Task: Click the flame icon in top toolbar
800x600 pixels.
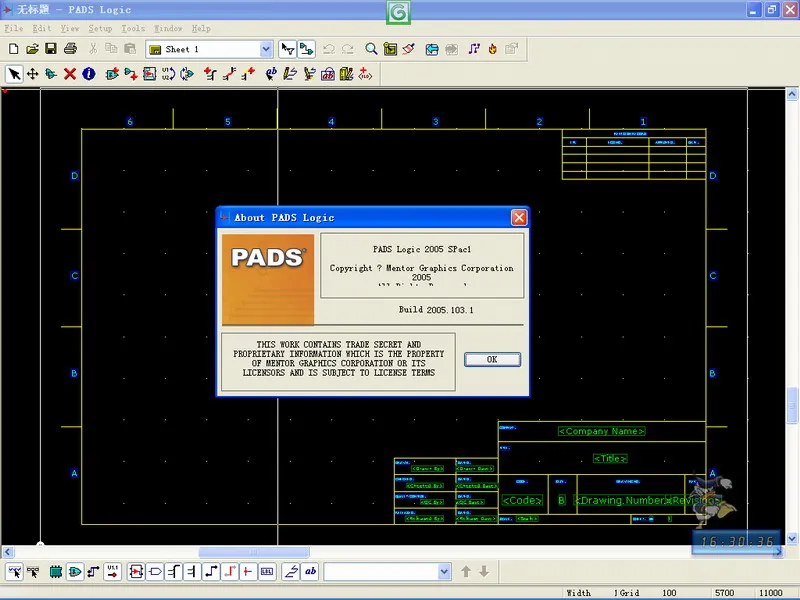Action: pyautogui.click(x=493, y=49)
